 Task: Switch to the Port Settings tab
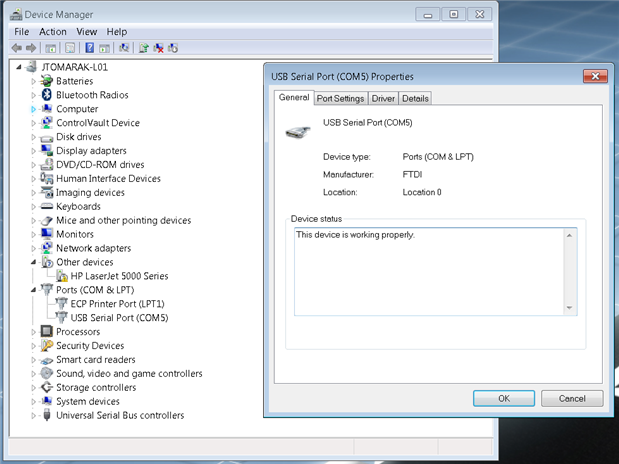pyautogui.click(x=340, y=98)
